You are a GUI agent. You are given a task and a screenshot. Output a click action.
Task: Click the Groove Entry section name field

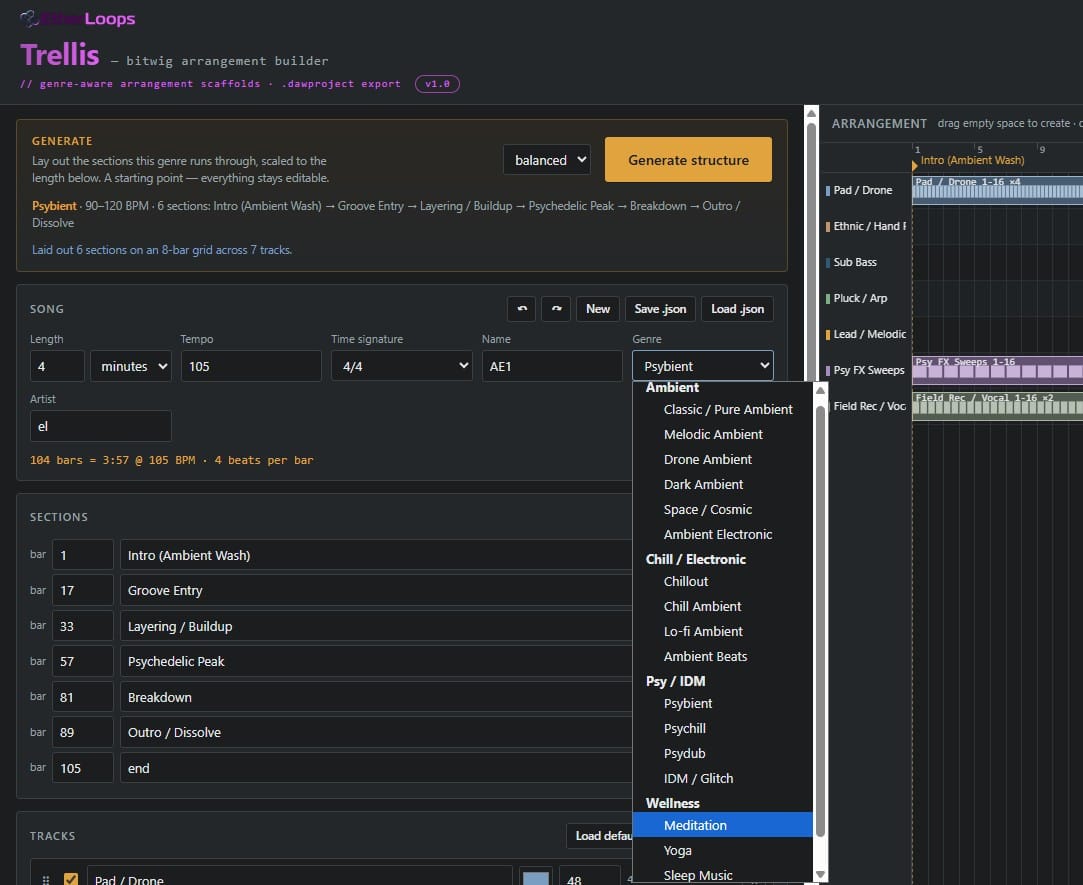point(376,591)
